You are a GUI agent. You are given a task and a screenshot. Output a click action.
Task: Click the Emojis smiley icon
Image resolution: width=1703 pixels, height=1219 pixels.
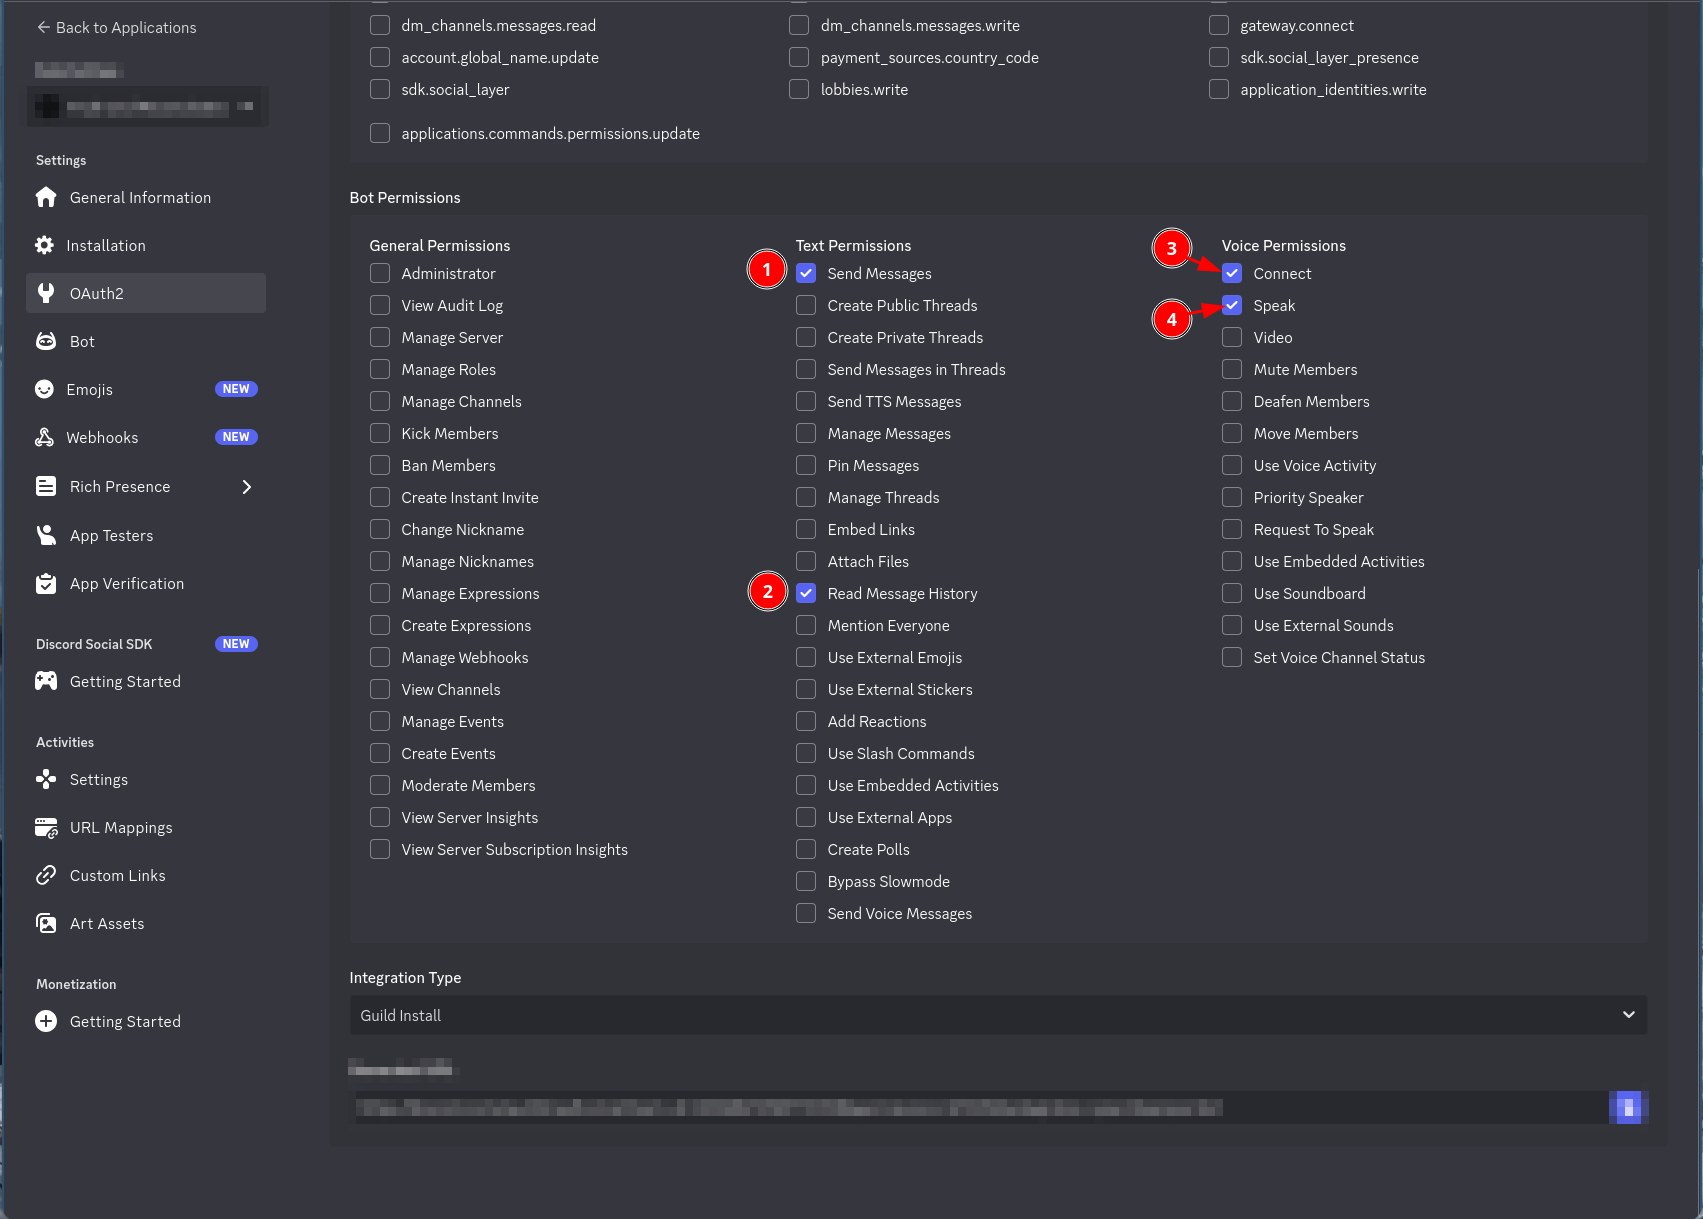[x=44, y=389]
